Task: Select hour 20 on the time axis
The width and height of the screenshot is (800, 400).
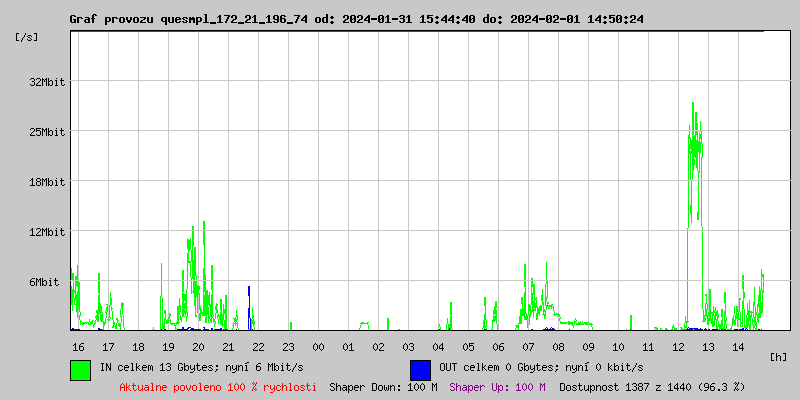Action: [198, 346]
